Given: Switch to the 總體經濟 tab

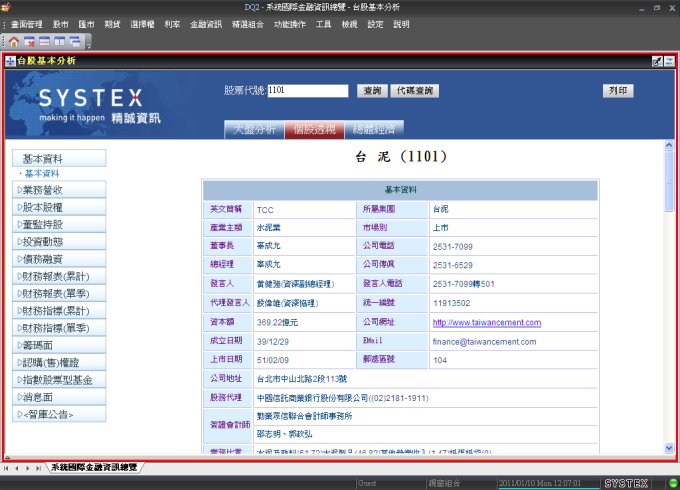Looking at the screenshot, I should click(374, 130).
